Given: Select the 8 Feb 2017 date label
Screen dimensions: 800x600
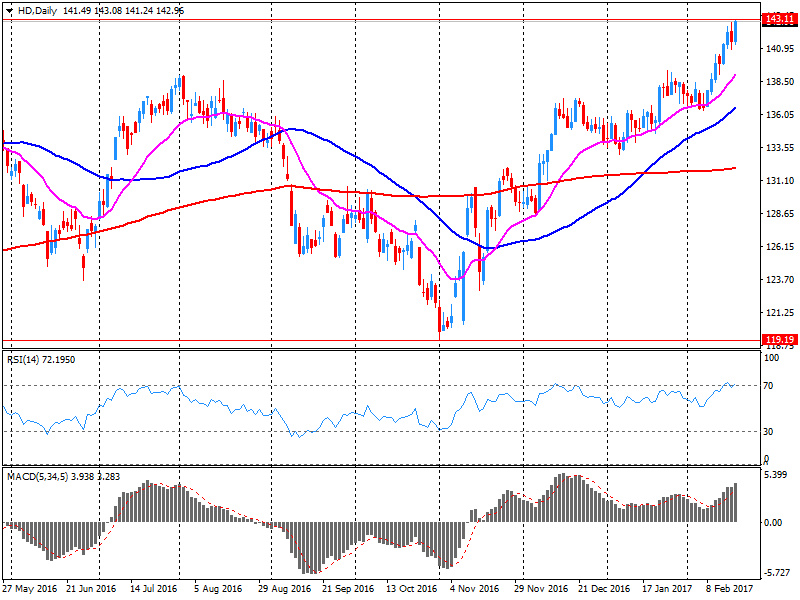Looking at the screenshot, I should tap(730, 588).
